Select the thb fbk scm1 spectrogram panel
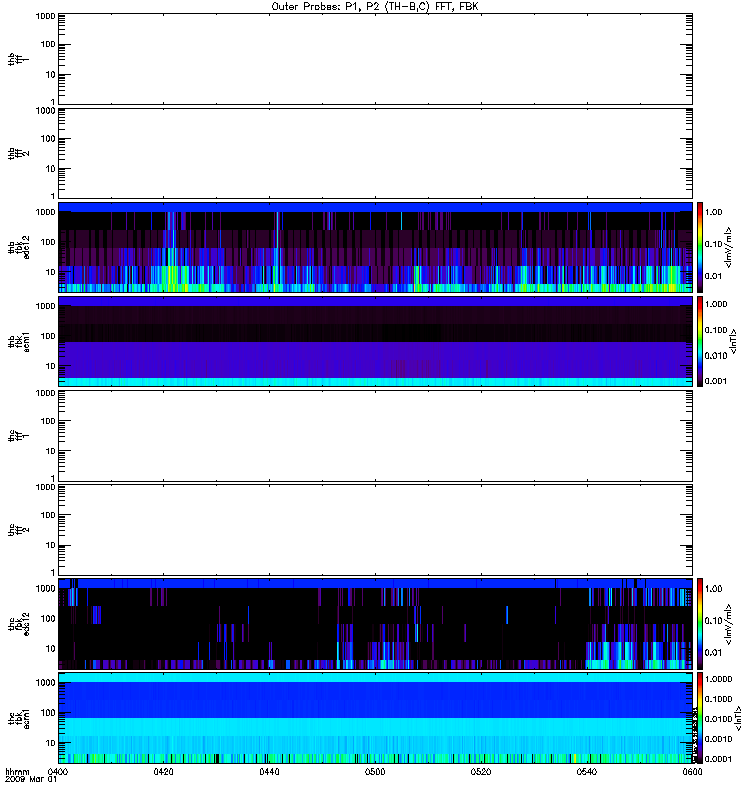 375,341
